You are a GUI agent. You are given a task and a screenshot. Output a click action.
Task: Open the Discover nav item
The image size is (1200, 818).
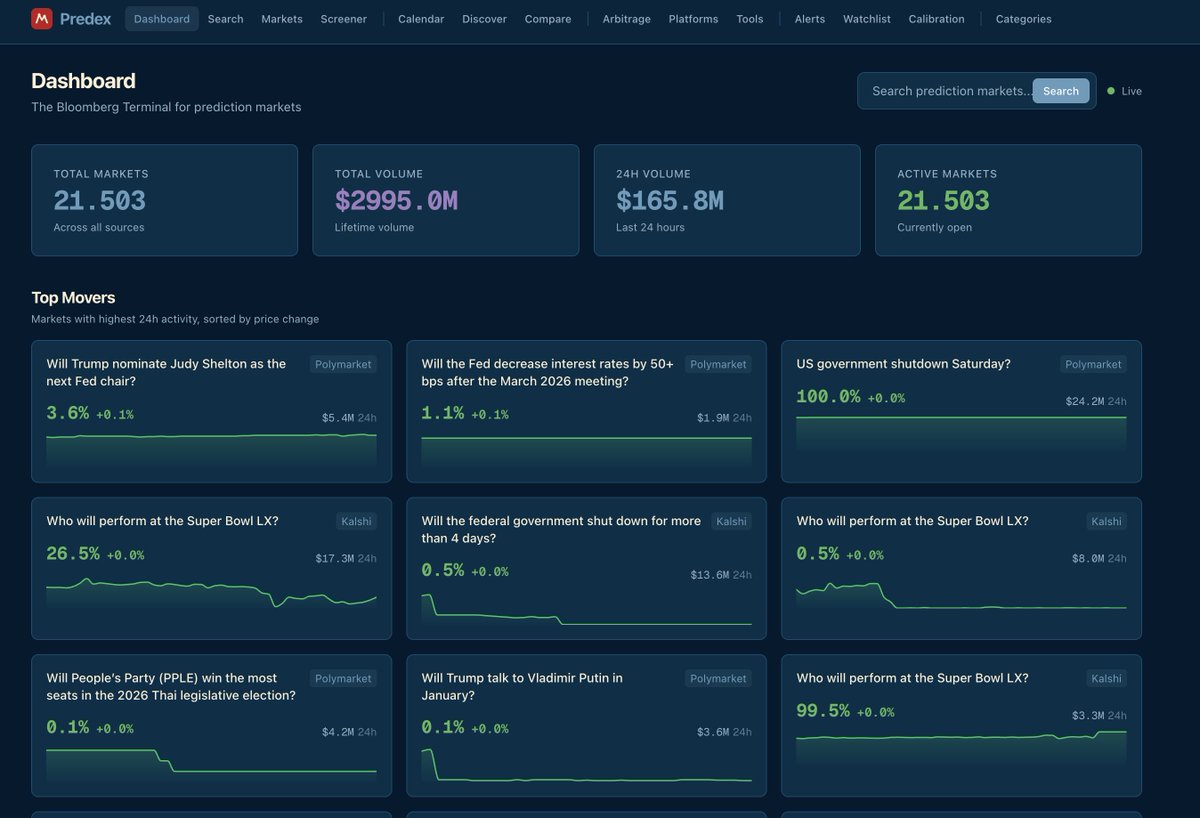tap(484, 19)
